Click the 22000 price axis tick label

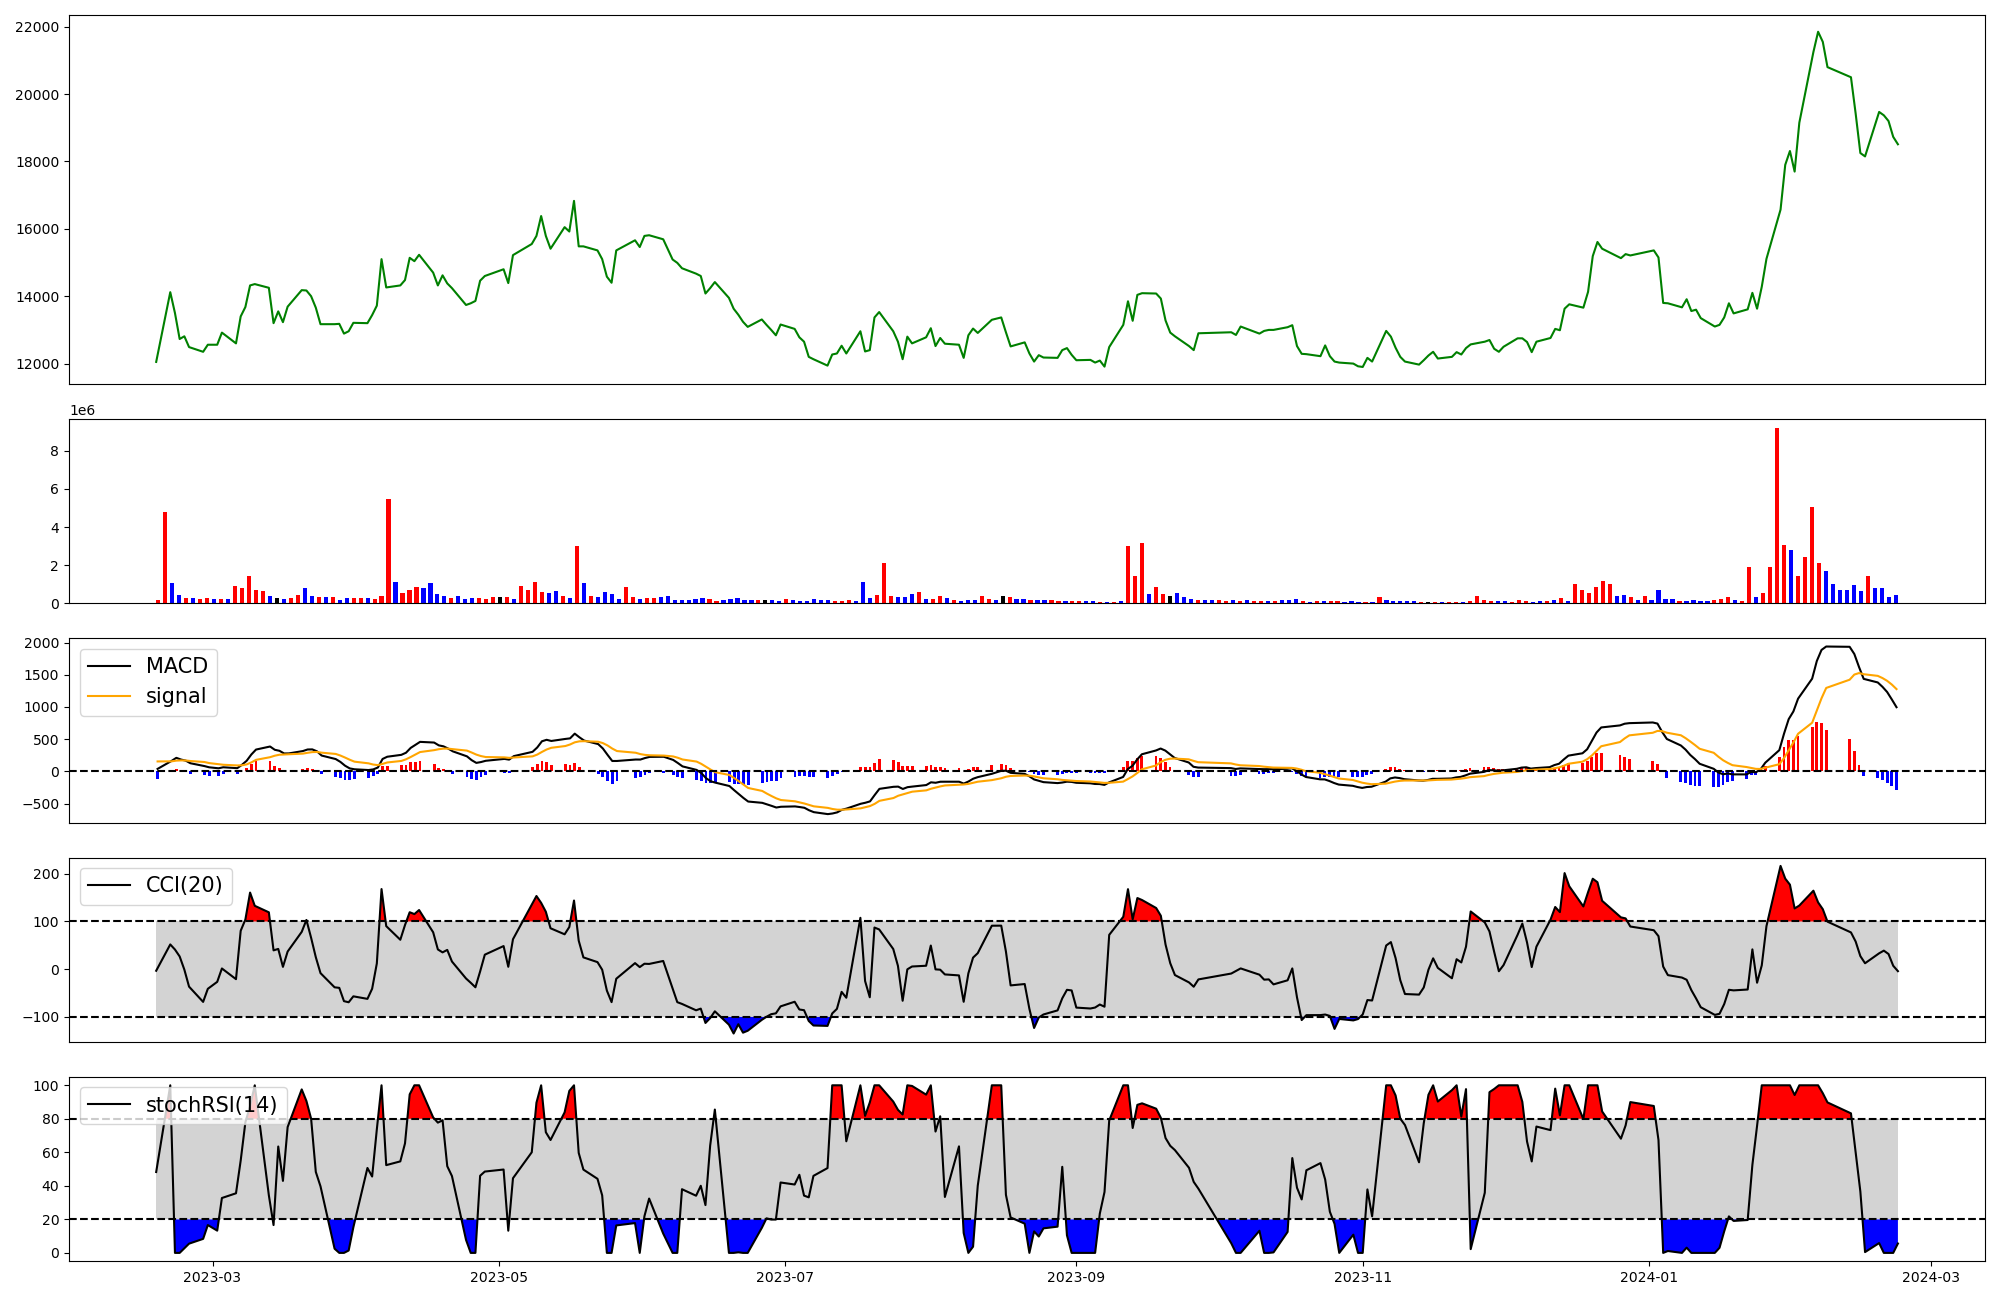[x=37, y=27]
